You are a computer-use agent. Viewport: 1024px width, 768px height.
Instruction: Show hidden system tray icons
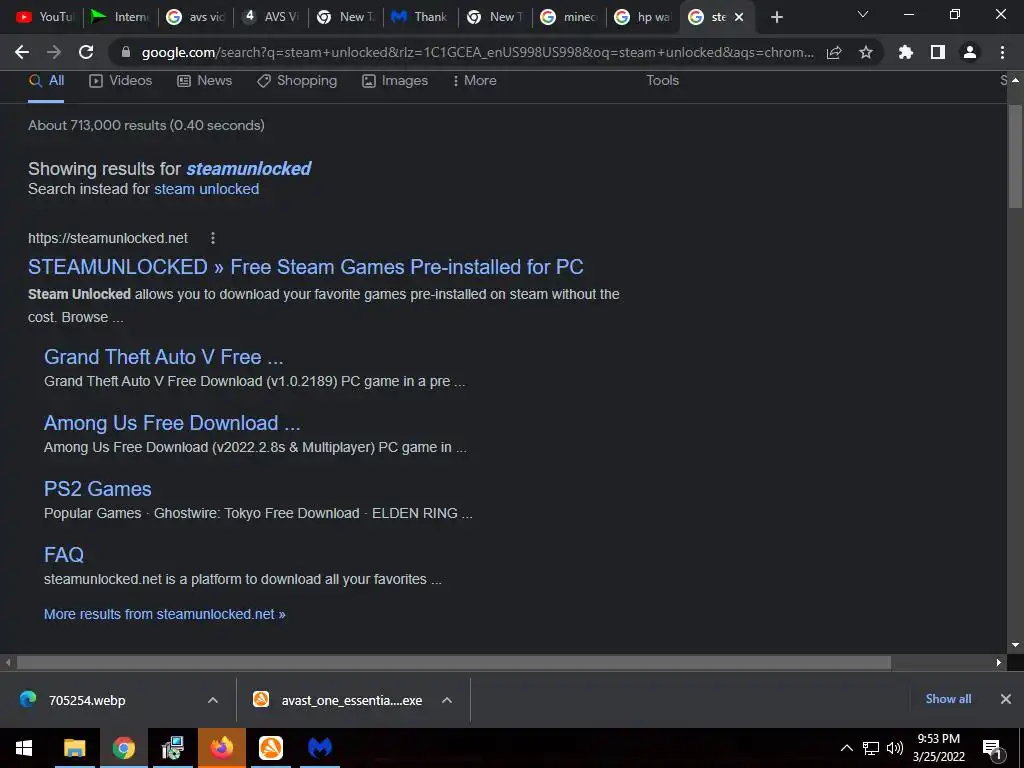(x=846, y=748)
